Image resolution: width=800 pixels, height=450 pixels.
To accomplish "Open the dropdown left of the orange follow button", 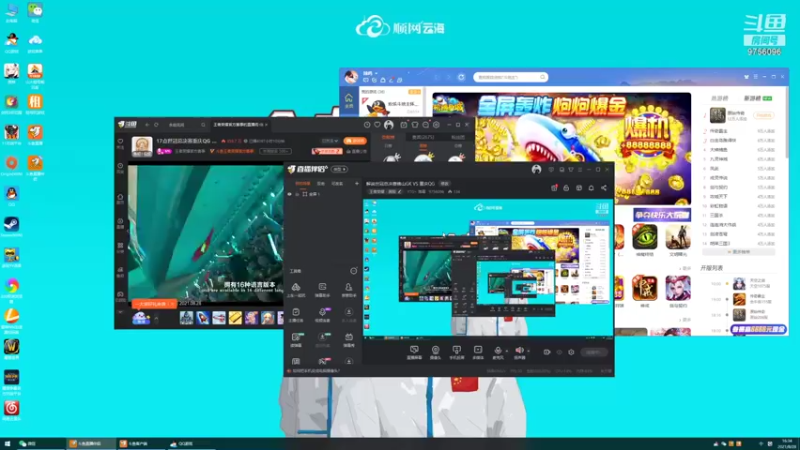I will 330,141.
